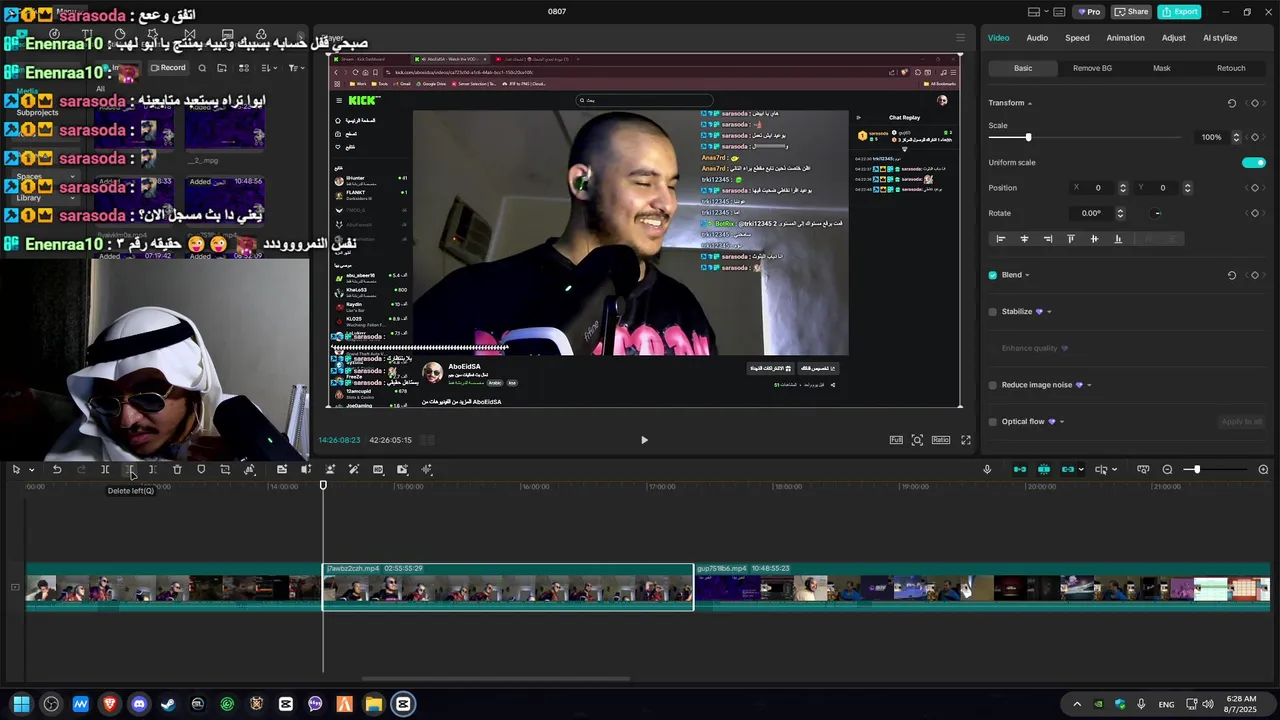Image resolution: width=1280 pixels, height=720 pixels.
Task: Click the shield marker icon in timeline toolbar
Action: (x=201, y=469)
